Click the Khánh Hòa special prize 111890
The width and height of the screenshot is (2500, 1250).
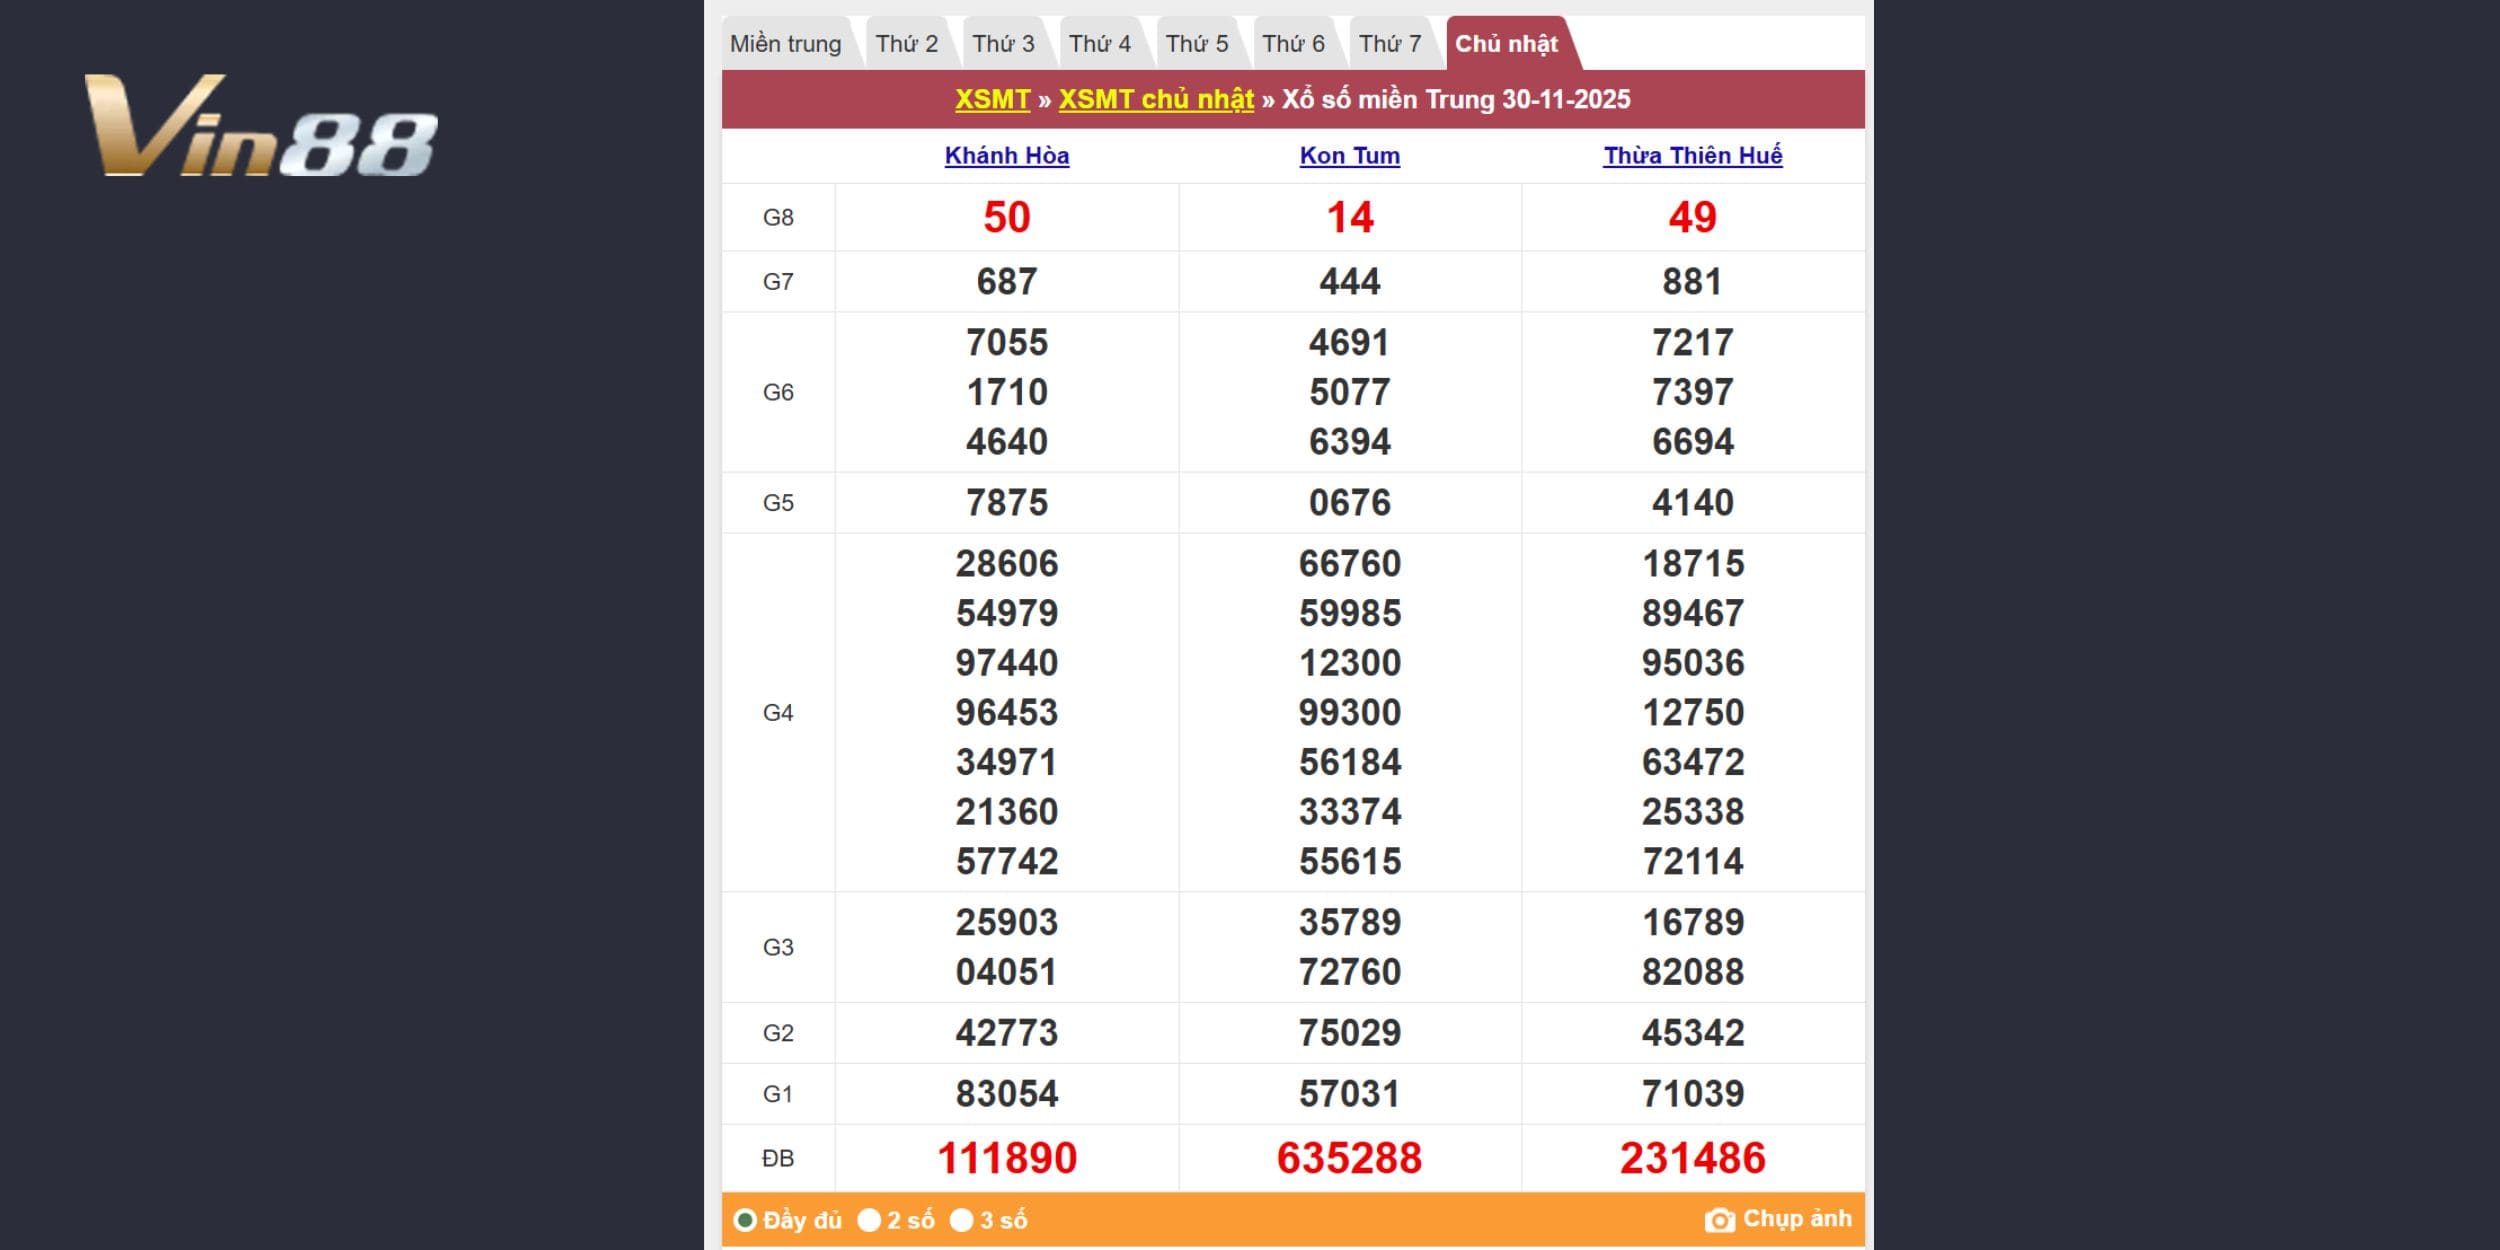pos(1007,1158)
